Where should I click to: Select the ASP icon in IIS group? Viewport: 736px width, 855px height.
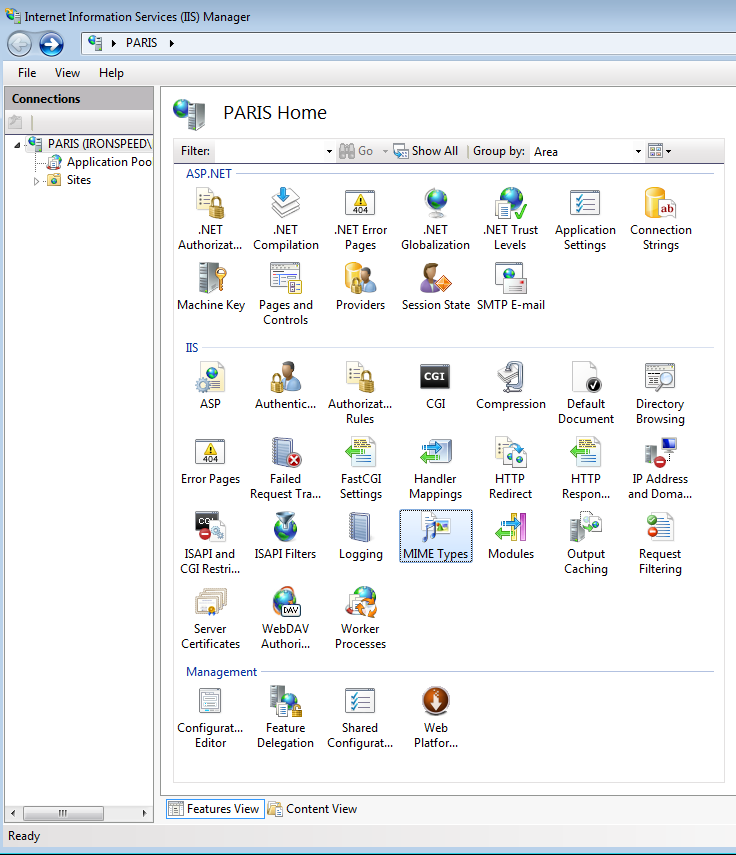(210, 385)
